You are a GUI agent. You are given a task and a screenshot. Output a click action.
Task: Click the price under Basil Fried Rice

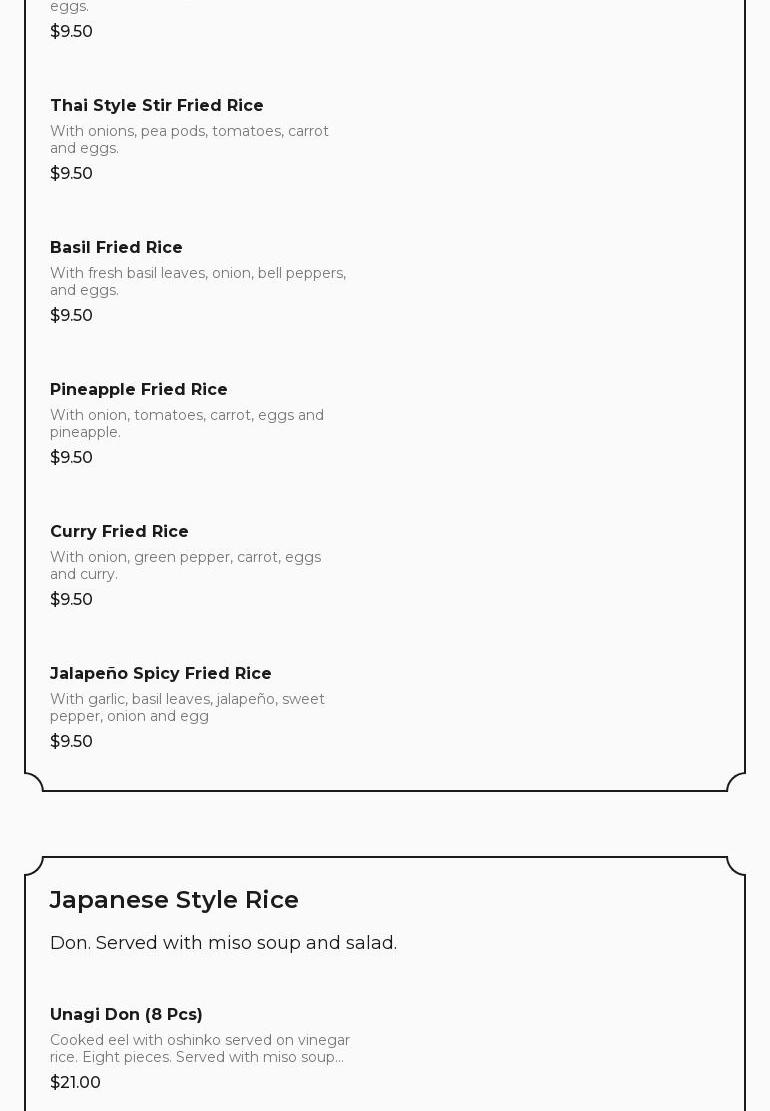(x=71, y=315)
